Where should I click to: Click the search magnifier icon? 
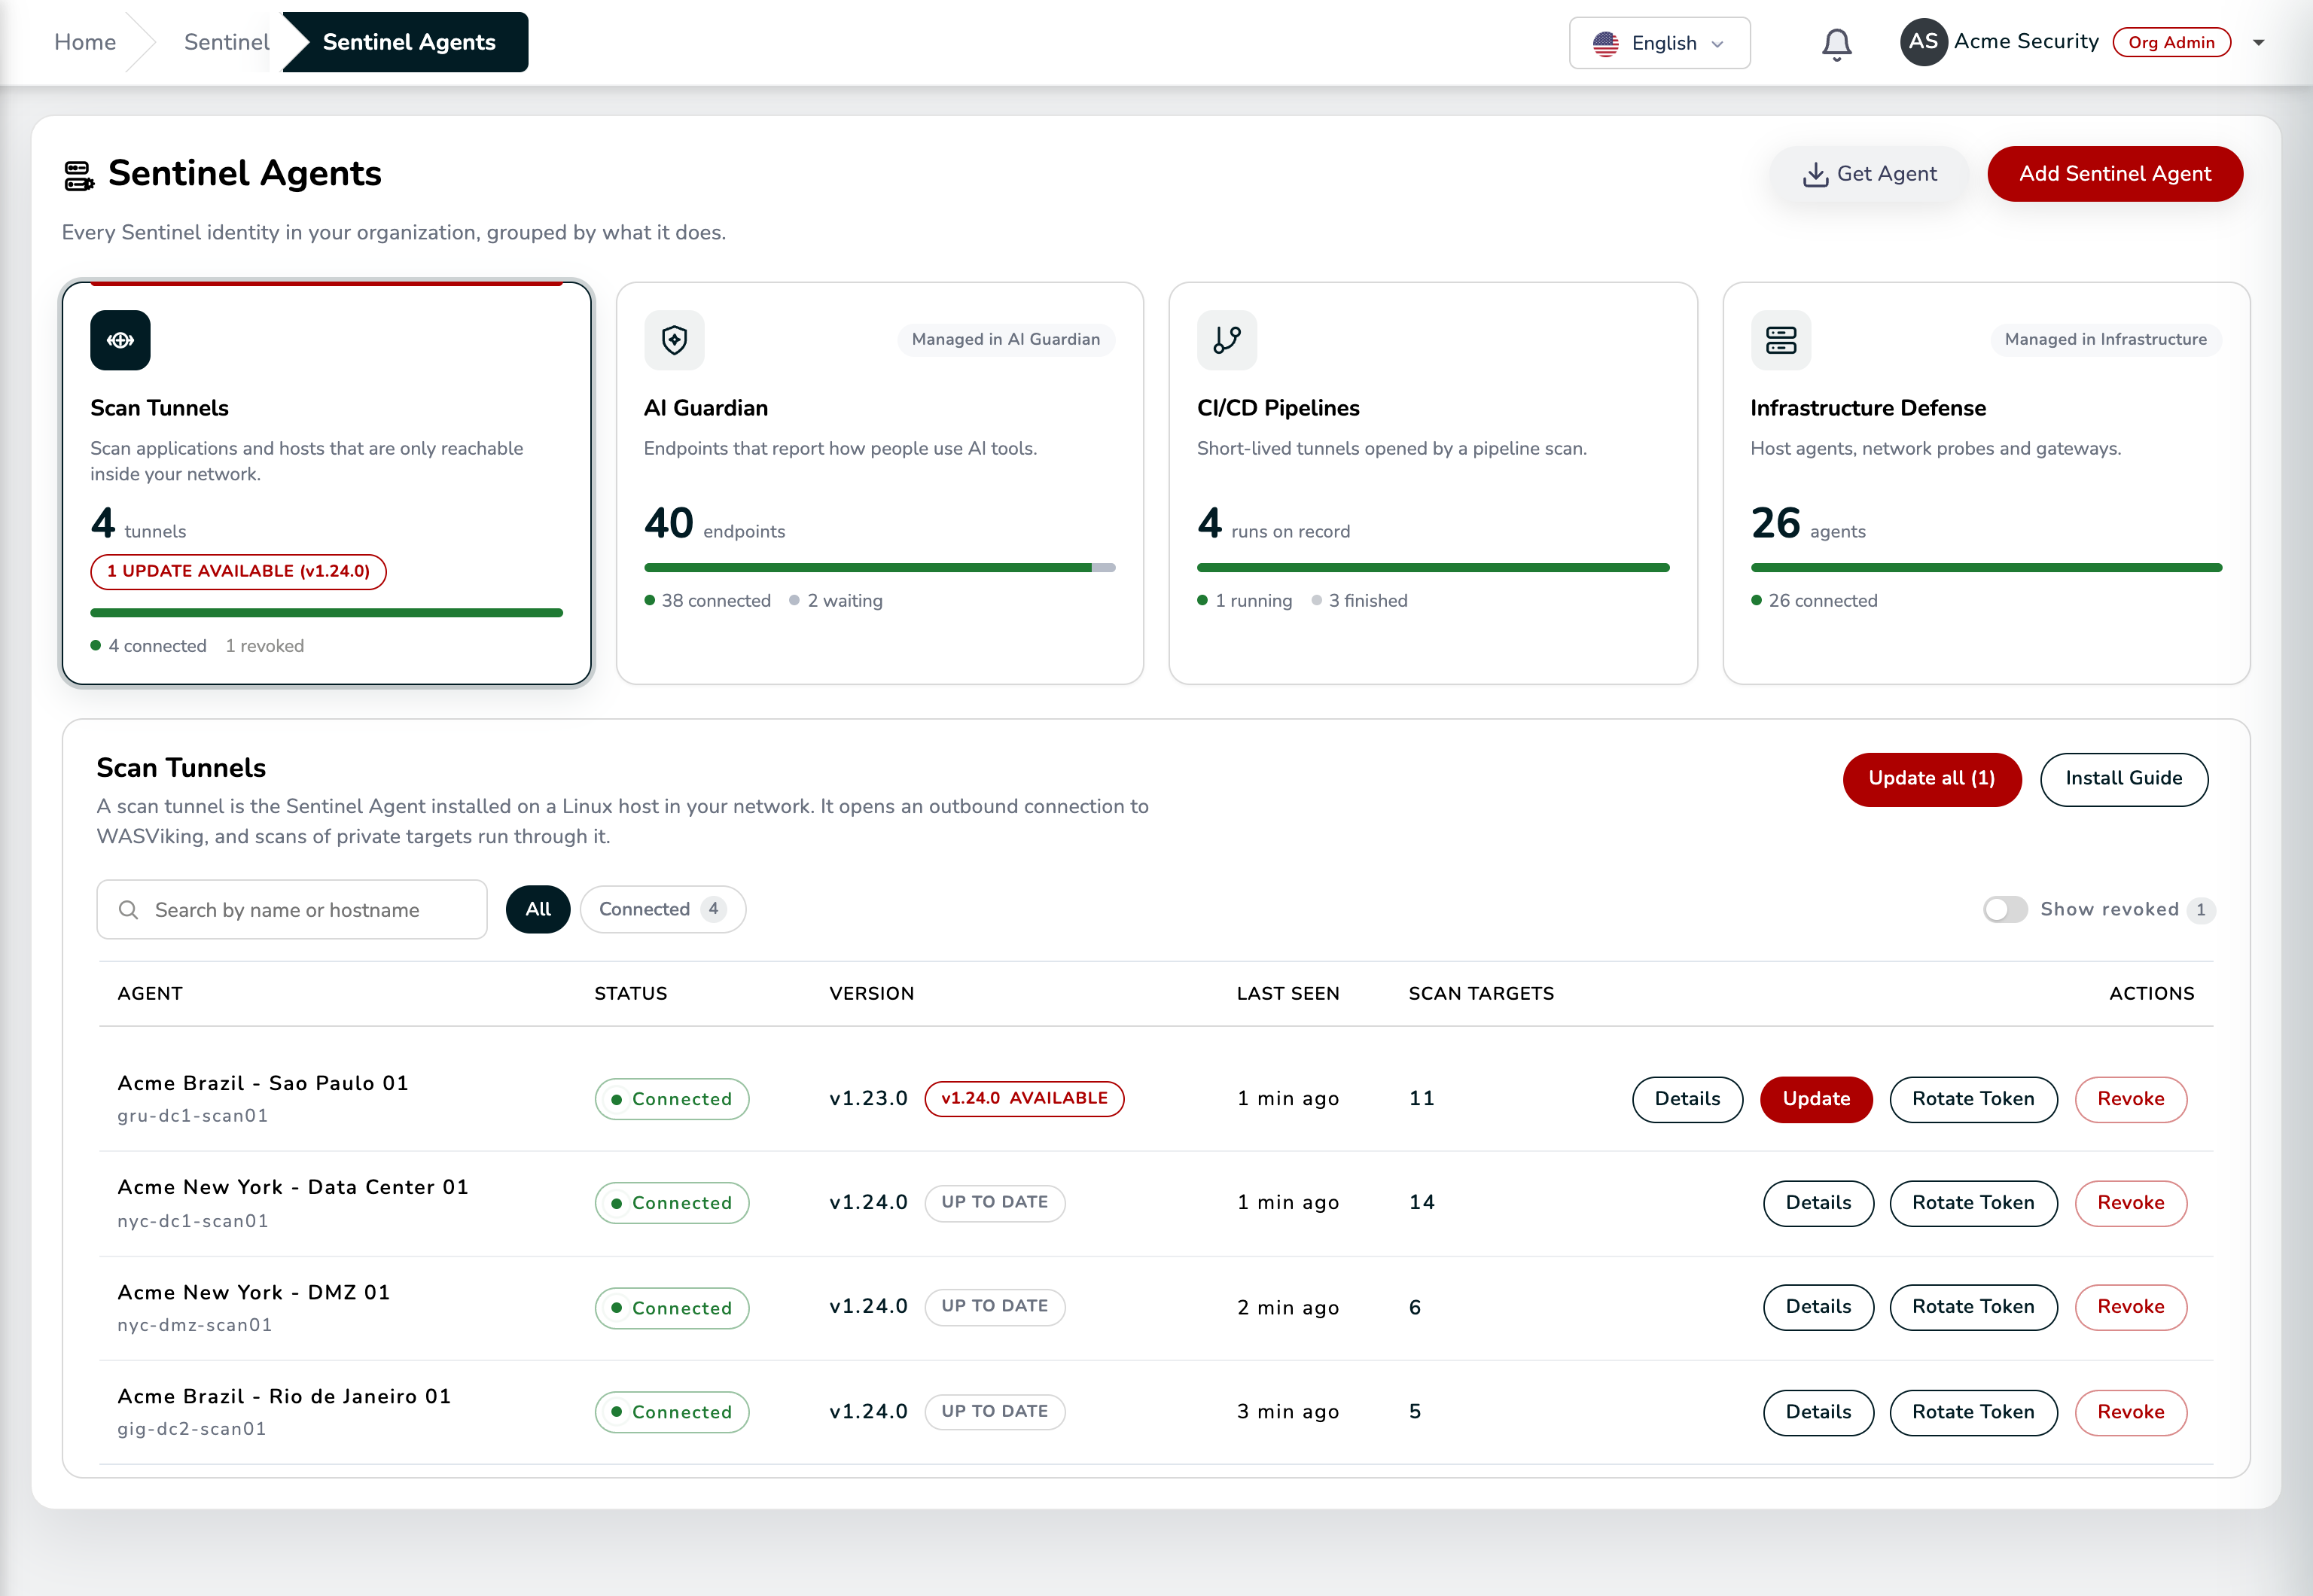tap(128, 910)
